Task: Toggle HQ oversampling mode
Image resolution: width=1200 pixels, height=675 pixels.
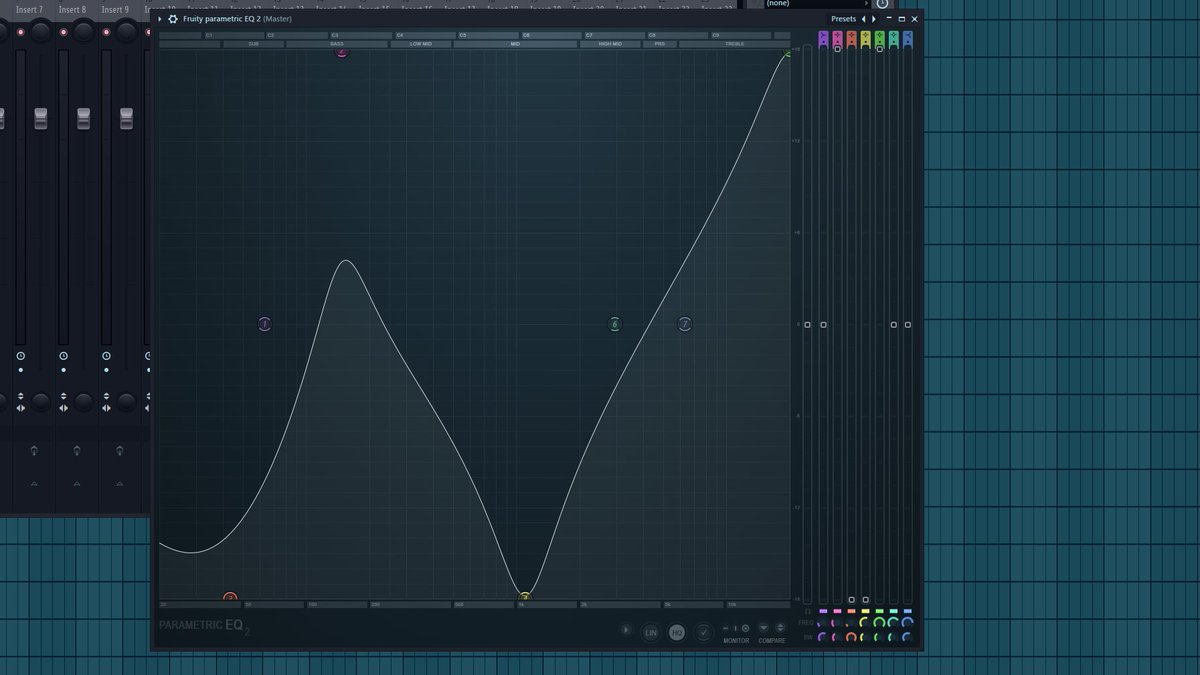Action: [x=677, y=631]
